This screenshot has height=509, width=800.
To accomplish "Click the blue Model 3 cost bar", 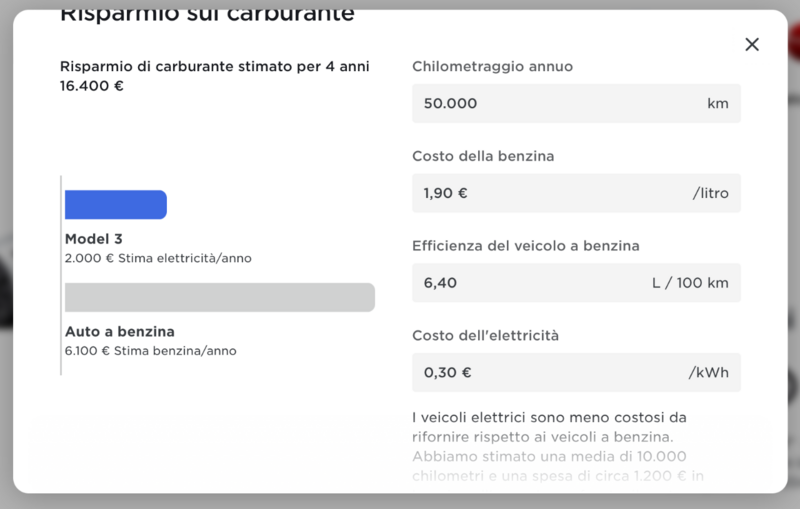I will click(x=115, y=205).
